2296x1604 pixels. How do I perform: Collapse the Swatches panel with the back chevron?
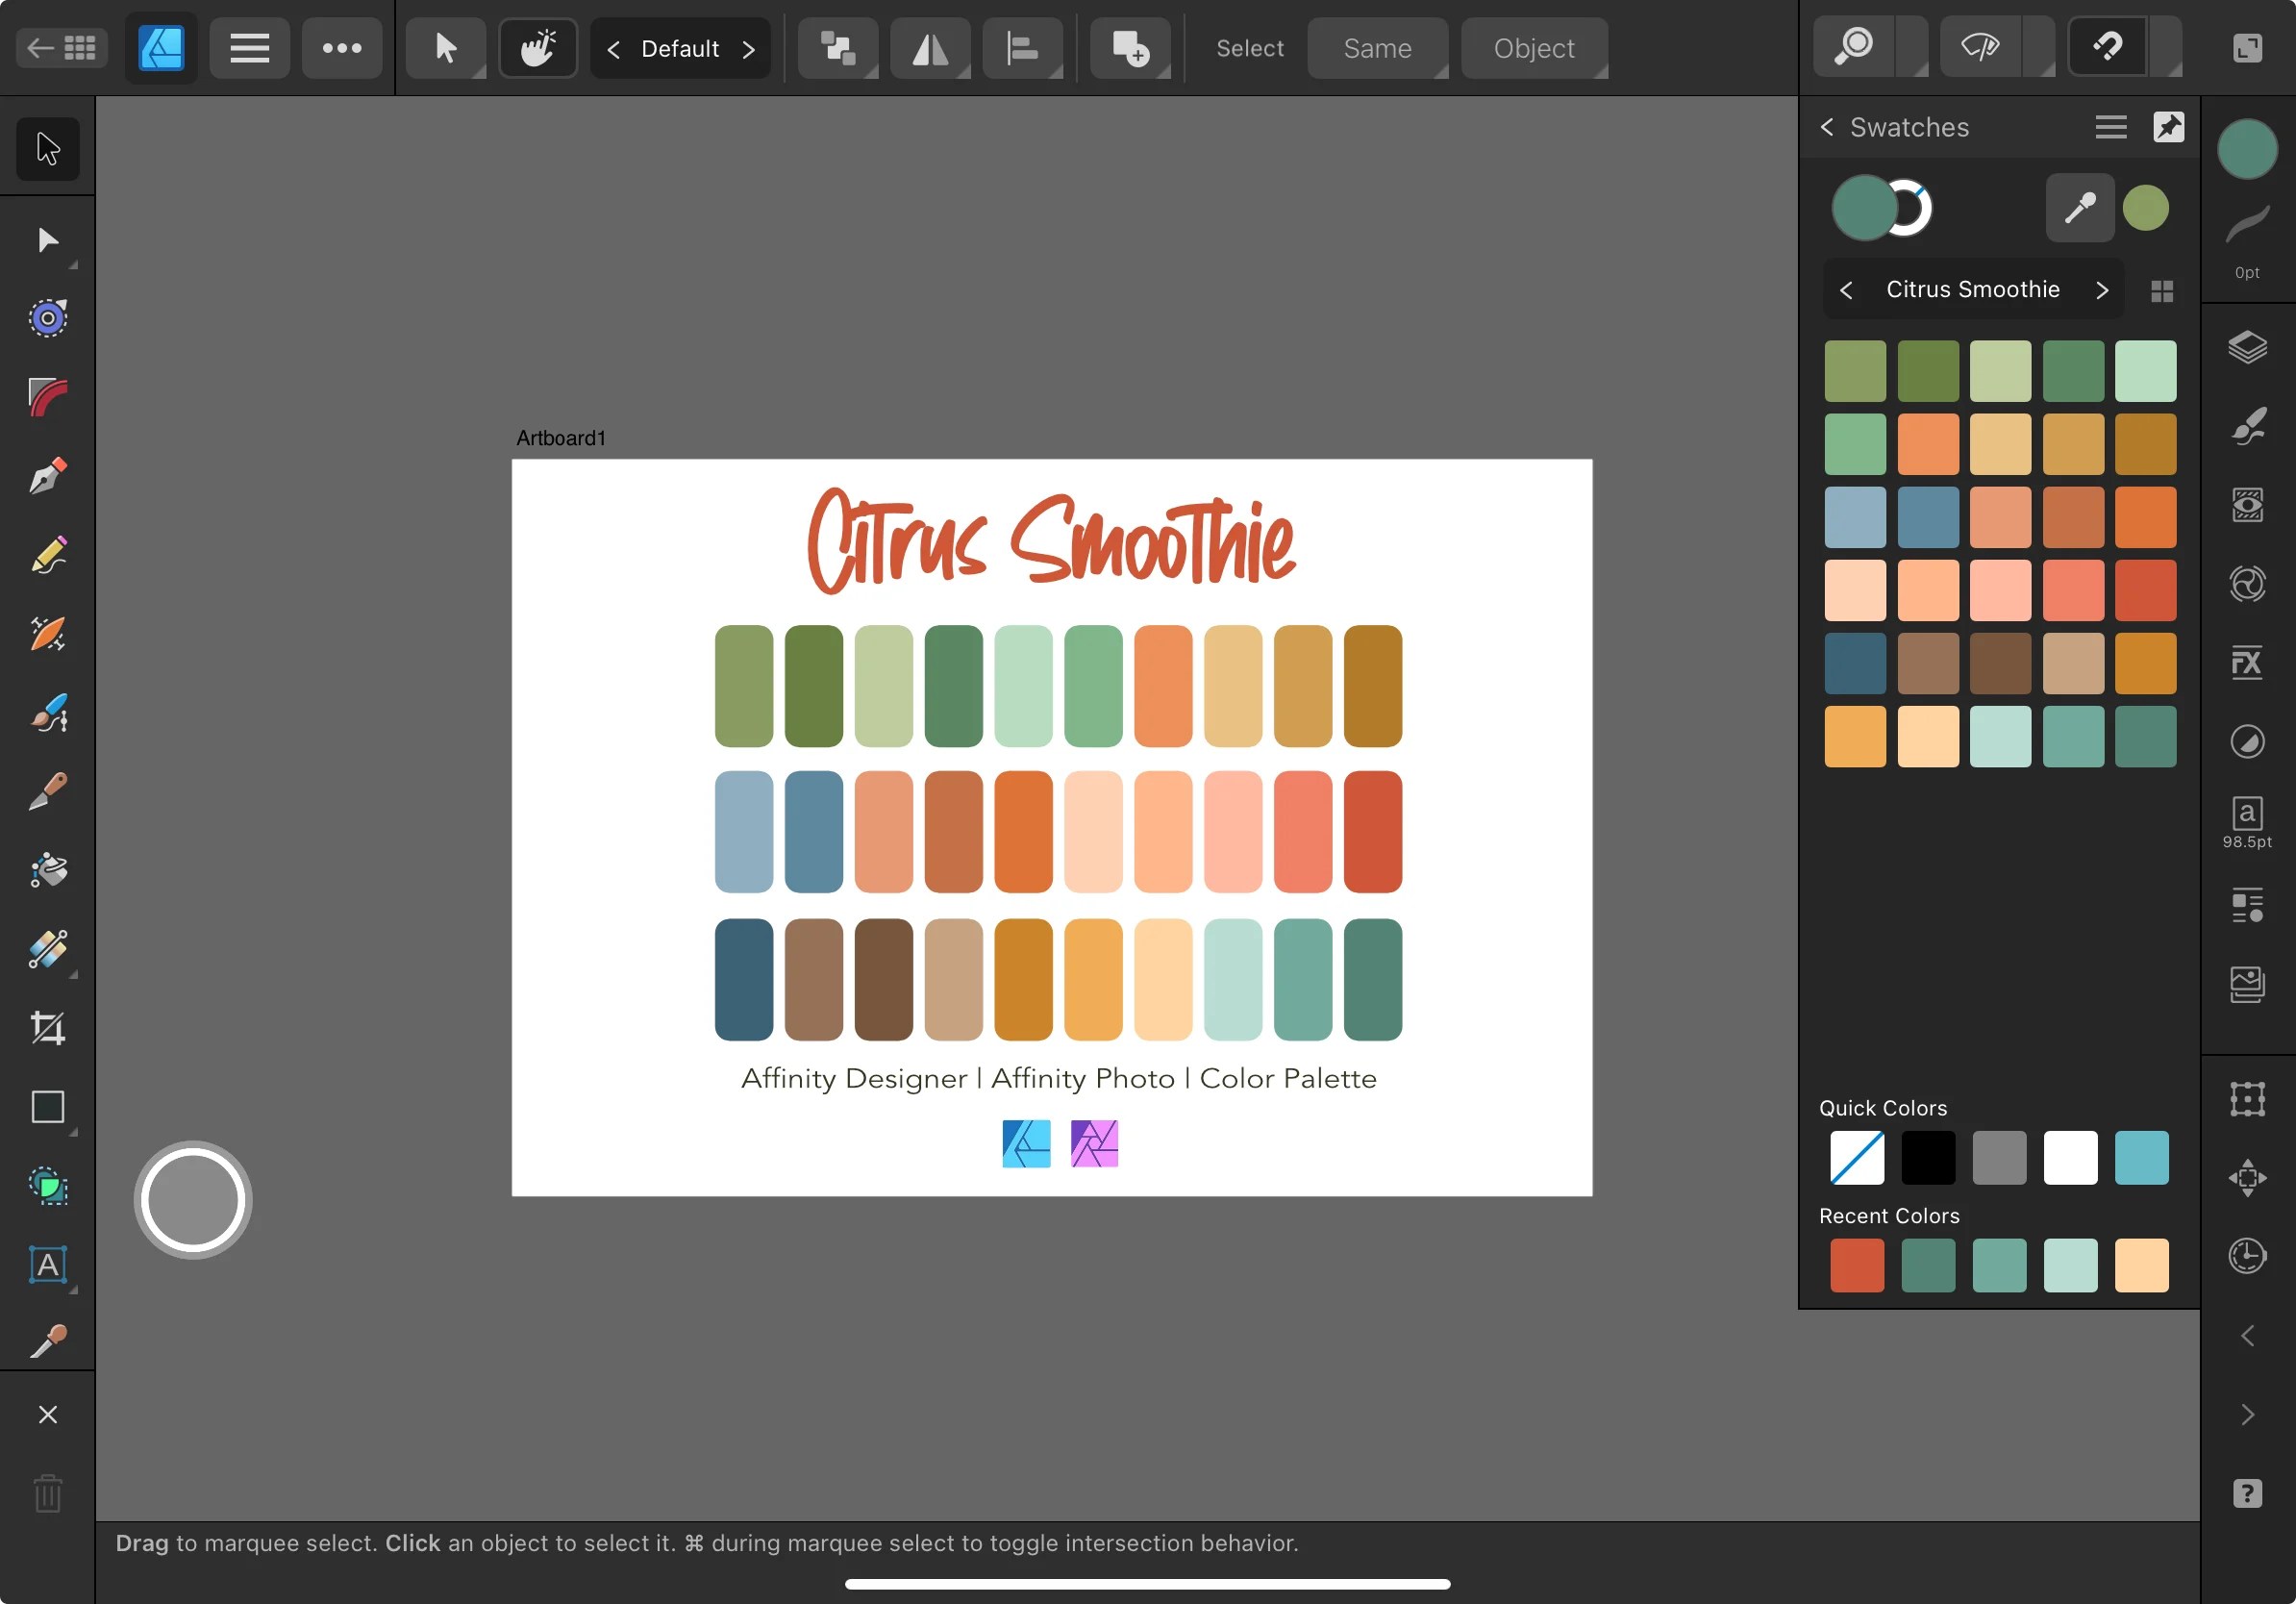coord(1827,127)
